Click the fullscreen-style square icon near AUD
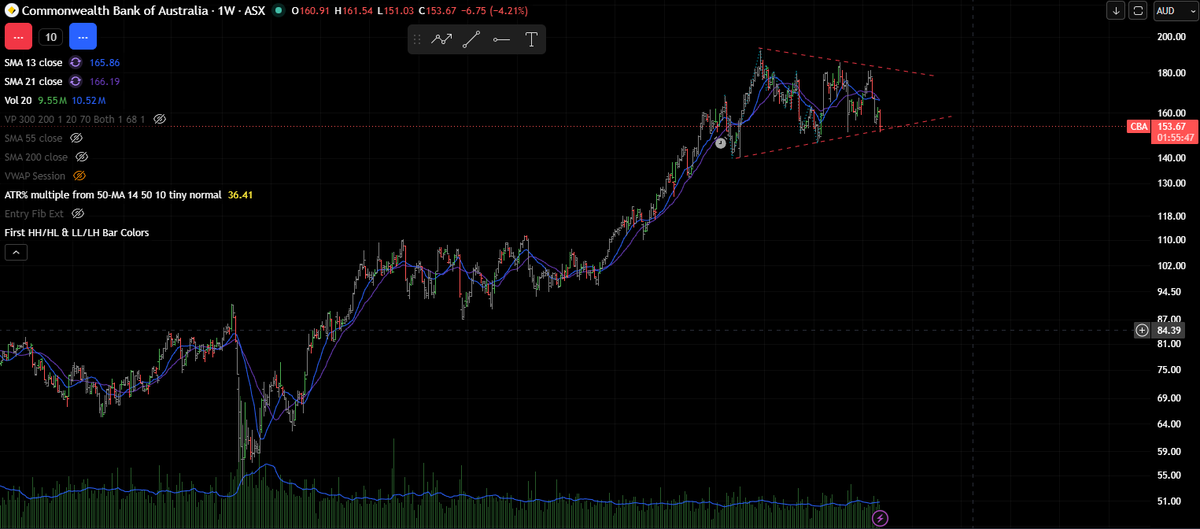Viewport: 1200px width, 529px height. click(x=1138, y=11)
